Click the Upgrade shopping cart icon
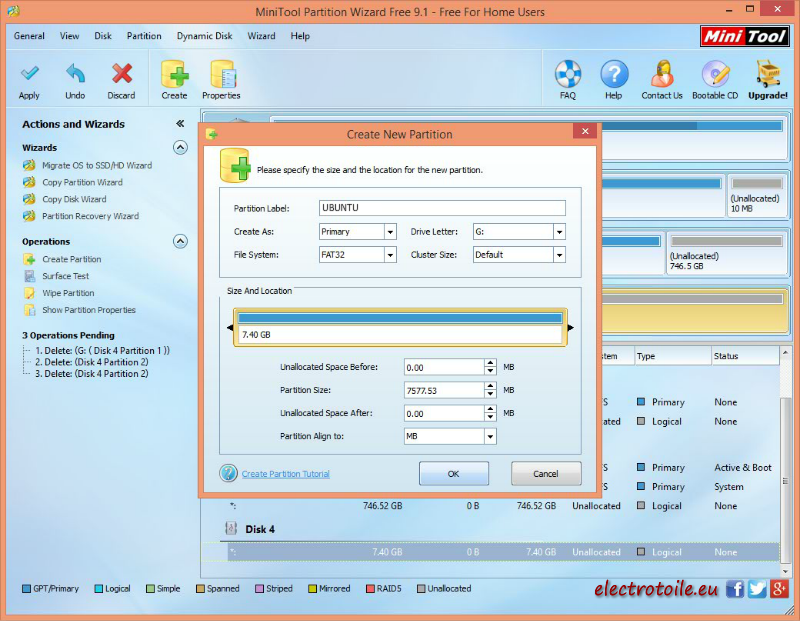This screenshot has width=800, height=624. point(768,74)
